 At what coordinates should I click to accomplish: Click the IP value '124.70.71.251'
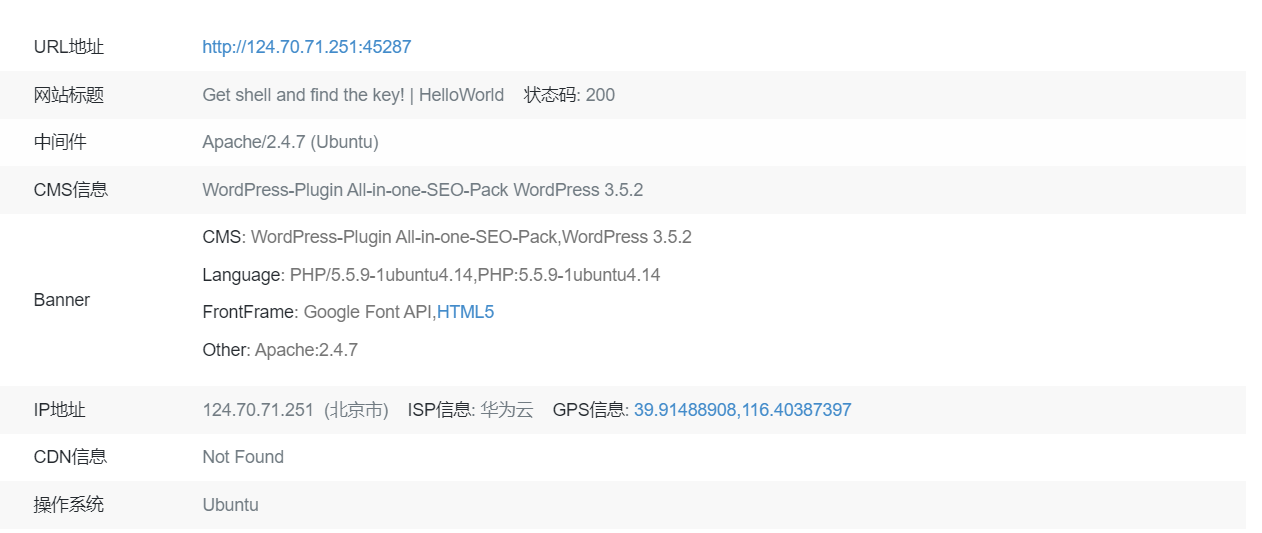258,410
